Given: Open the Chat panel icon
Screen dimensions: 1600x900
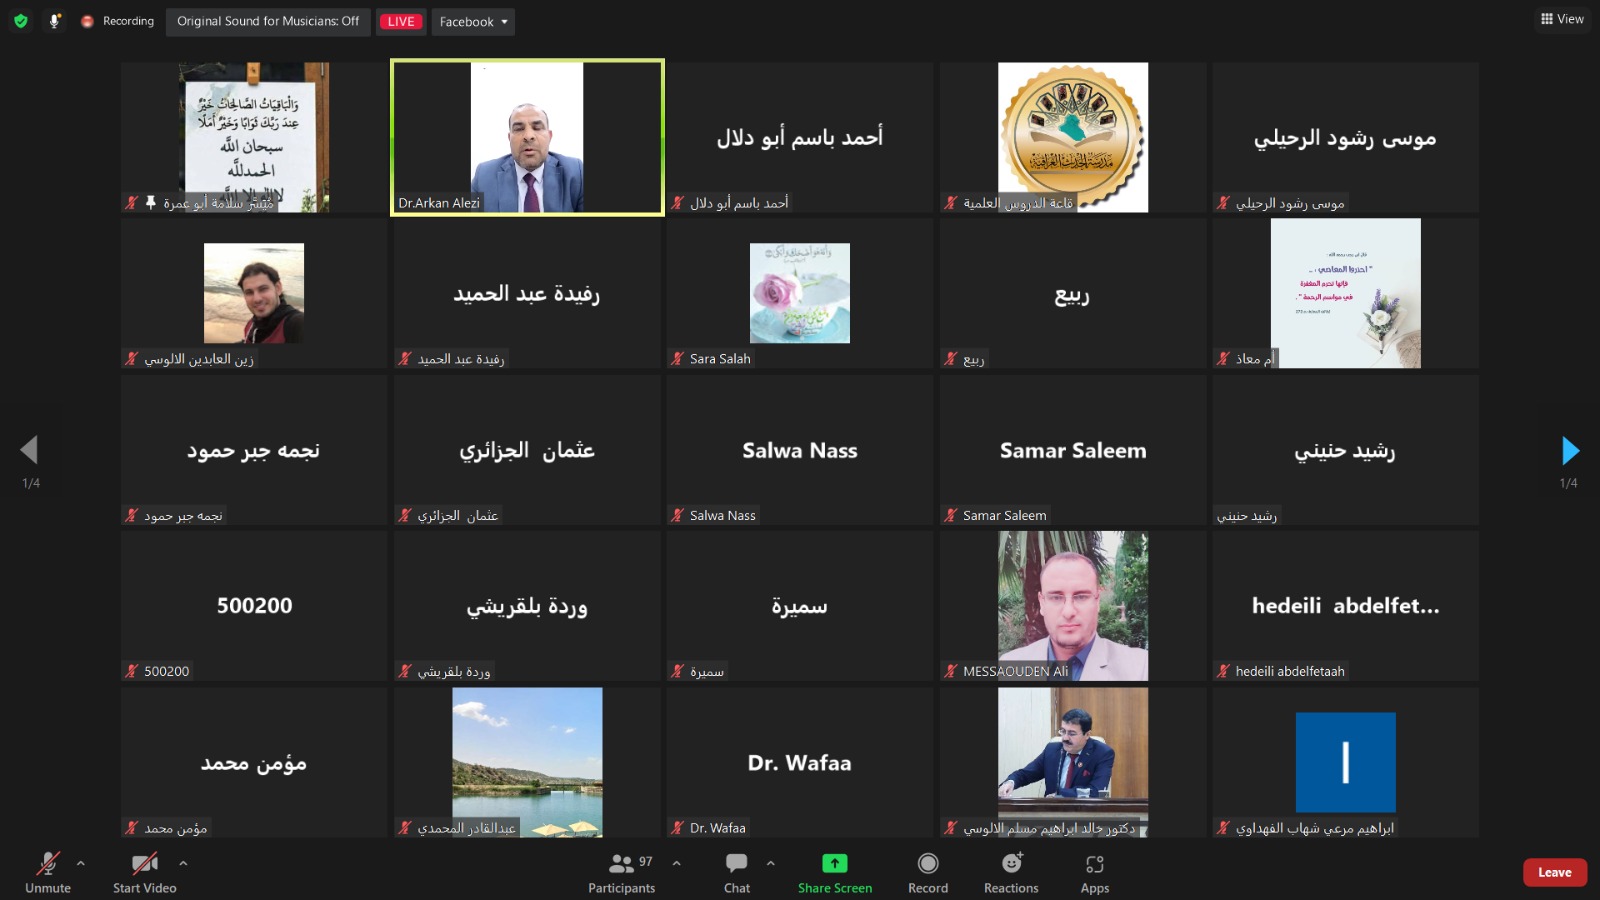Looking at the screenshot, I should pyautogui.click(x=737, y=863).
